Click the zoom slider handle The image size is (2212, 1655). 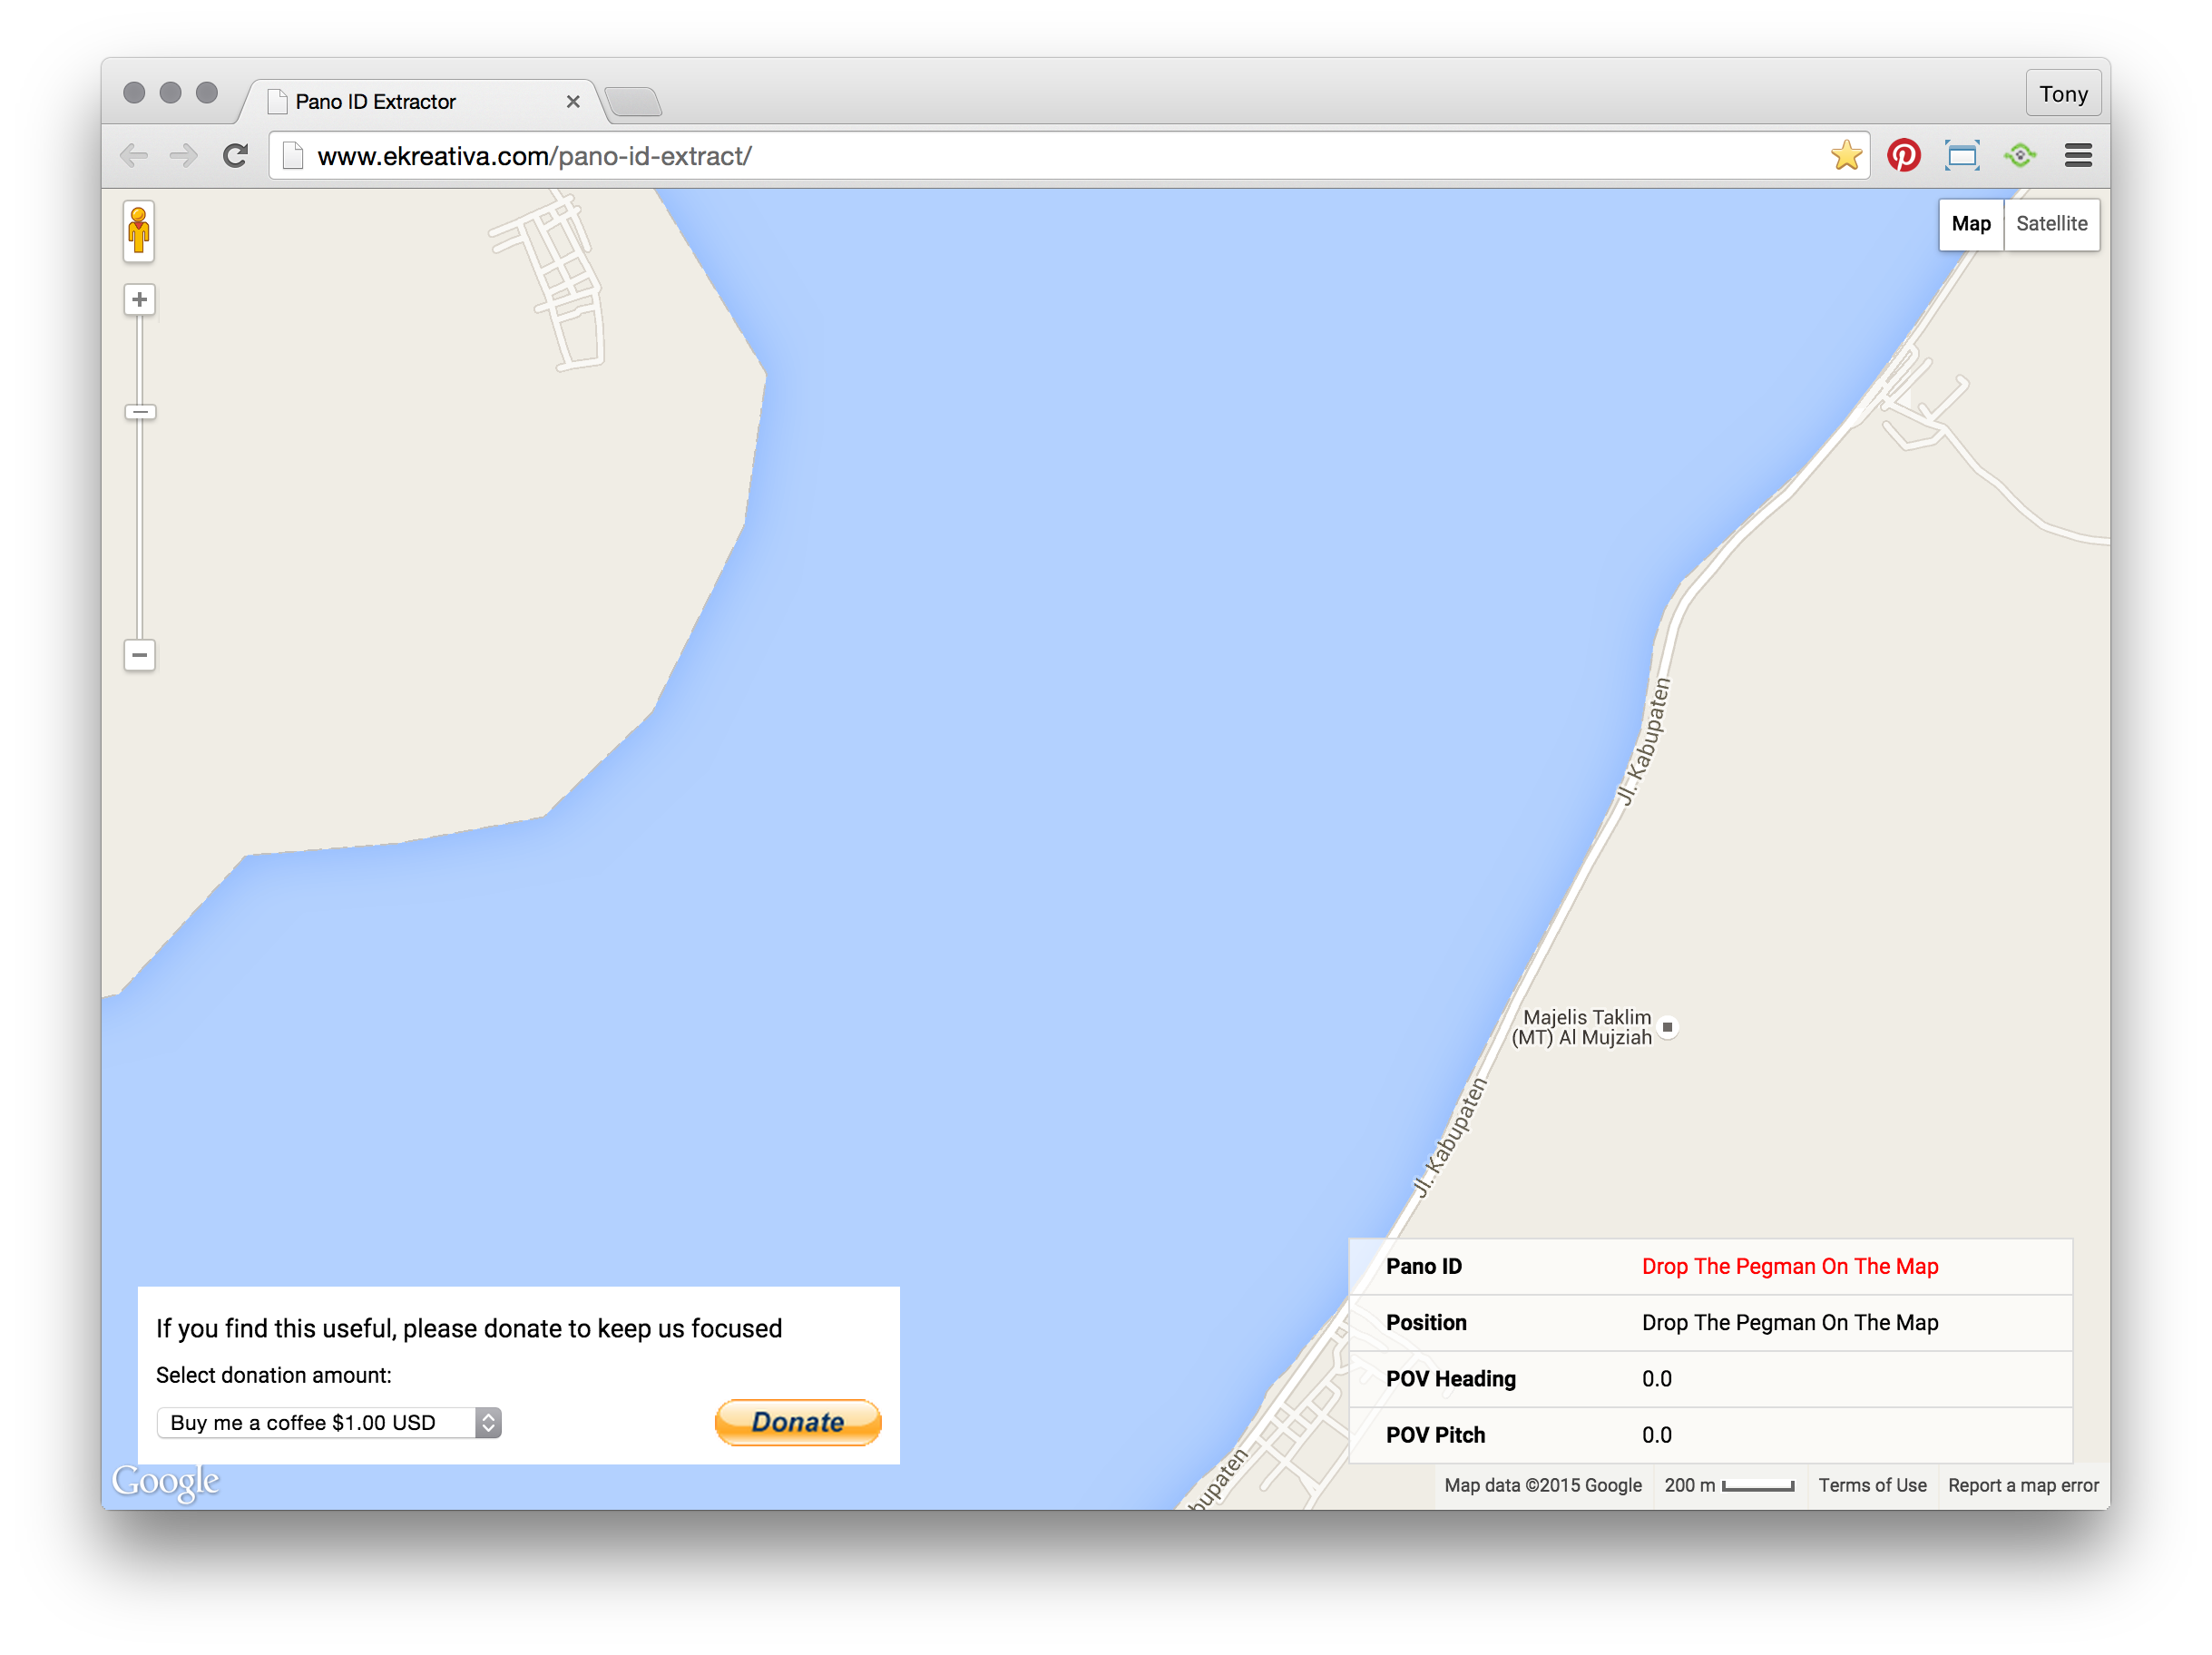[x=139, y=412]
